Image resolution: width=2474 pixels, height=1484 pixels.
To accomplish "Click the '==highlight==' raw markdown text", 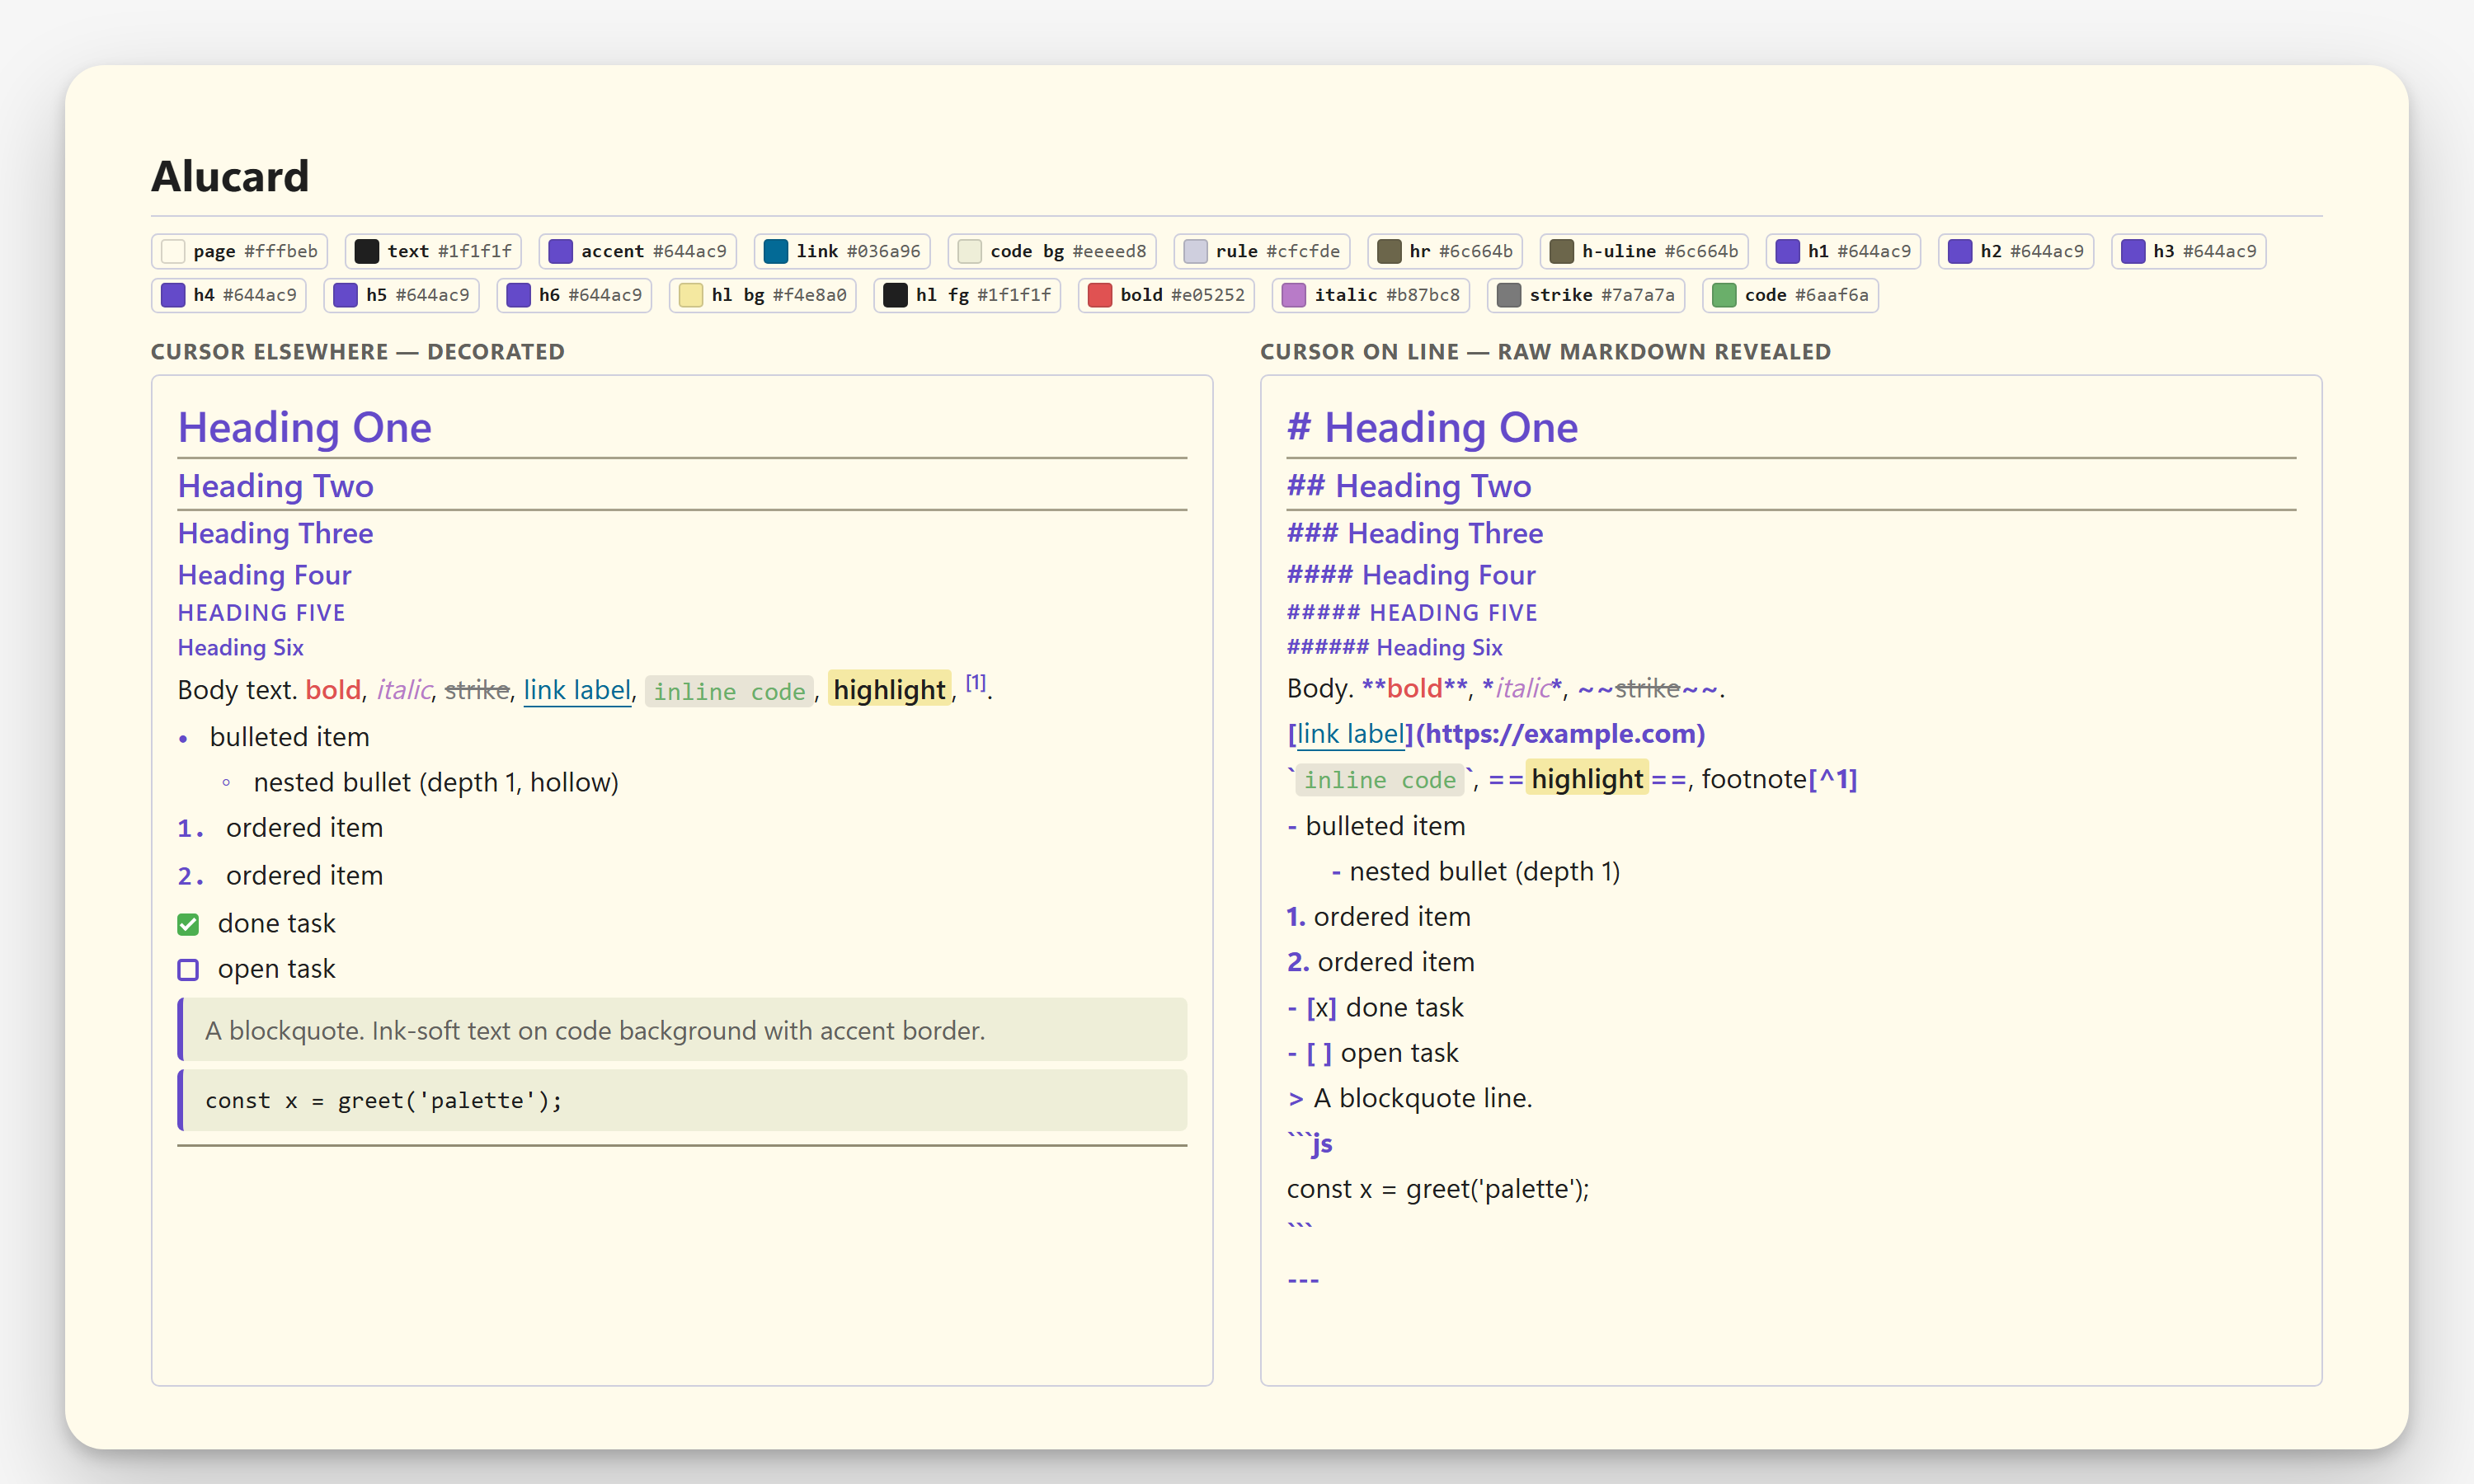I will point(1588,779).
